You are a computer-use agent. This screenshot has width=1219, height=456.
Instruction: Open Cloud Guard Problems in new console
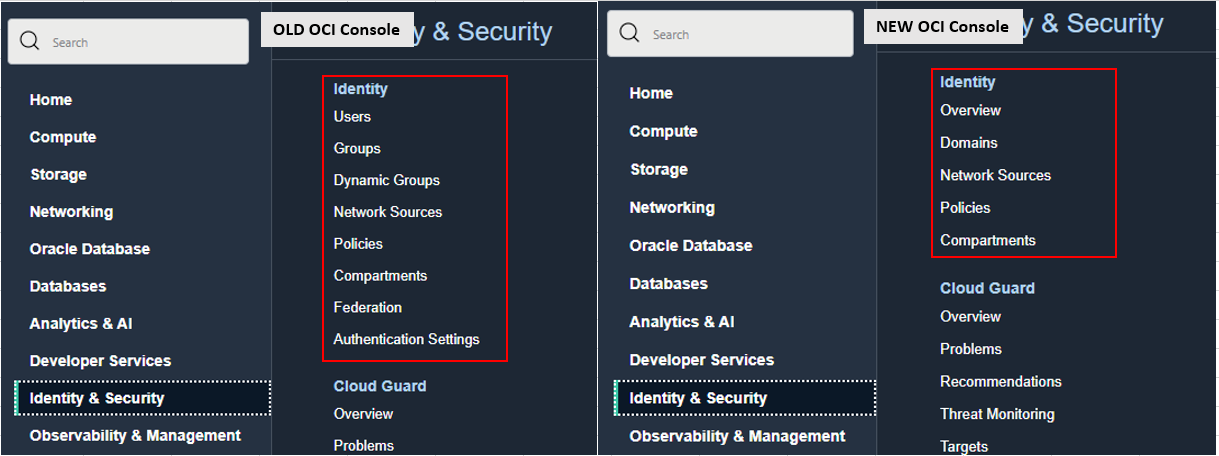coord(971,349)
